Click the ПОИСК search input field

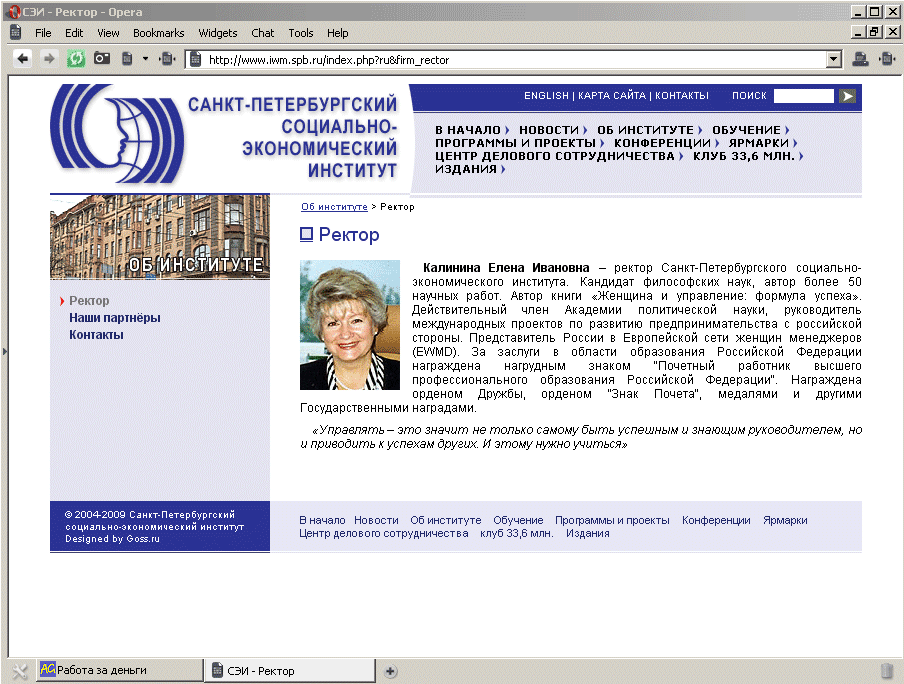coord(804,96)
